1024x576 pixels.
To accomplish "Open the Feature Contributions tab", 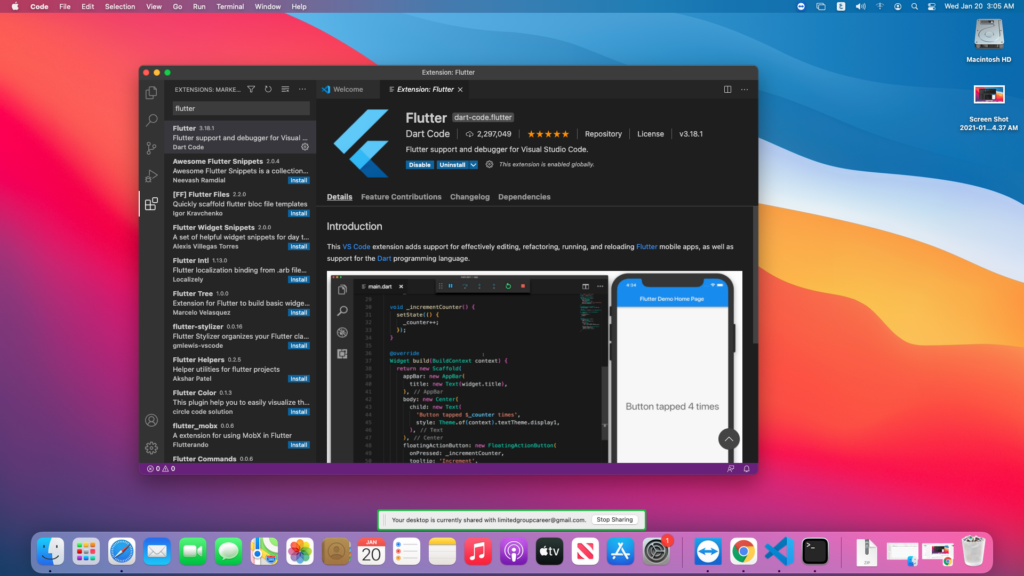I will (x=401, y=197).
